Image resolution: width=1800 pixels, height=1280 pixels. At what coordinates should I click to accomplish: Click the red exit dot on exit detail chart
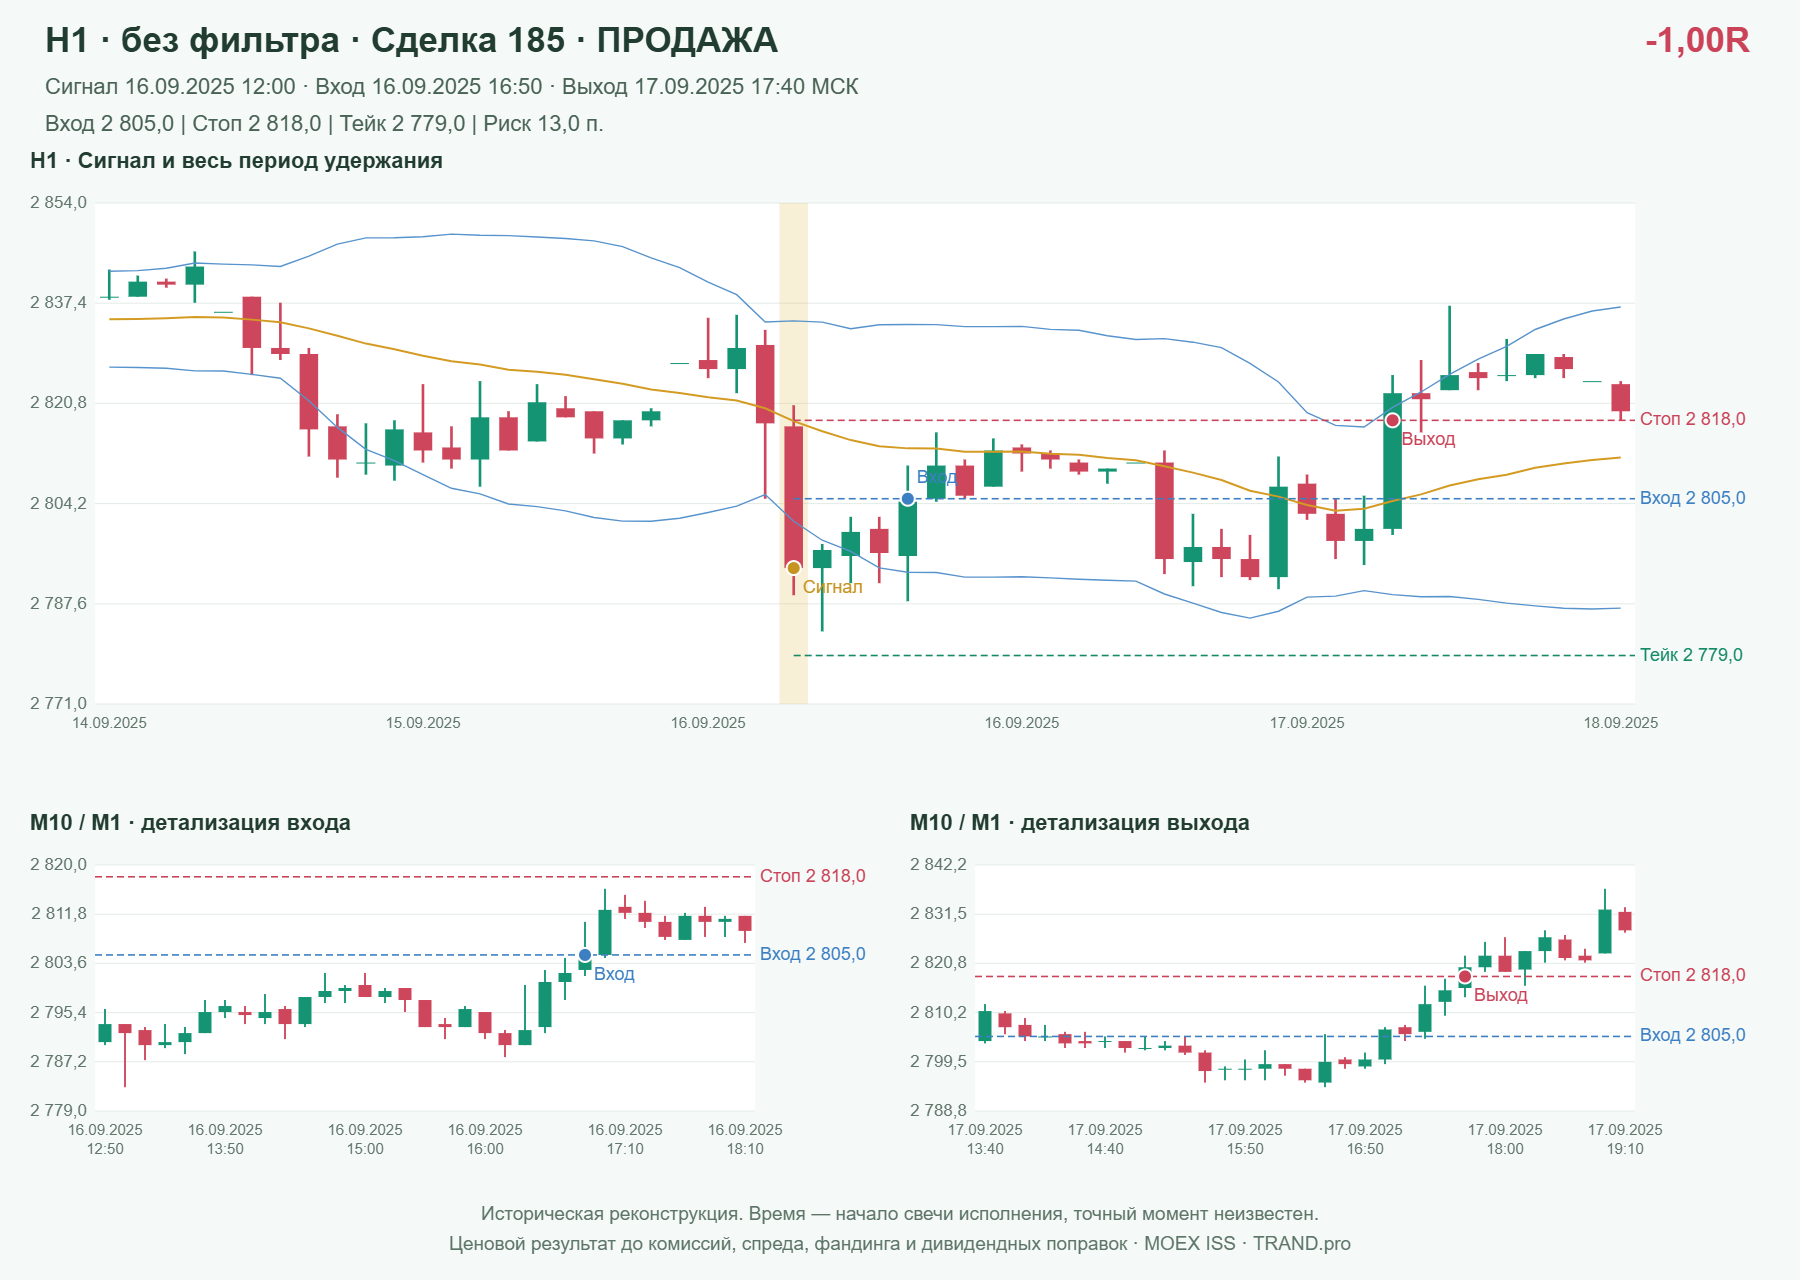pyautogui.click(x=1465, y=976)
